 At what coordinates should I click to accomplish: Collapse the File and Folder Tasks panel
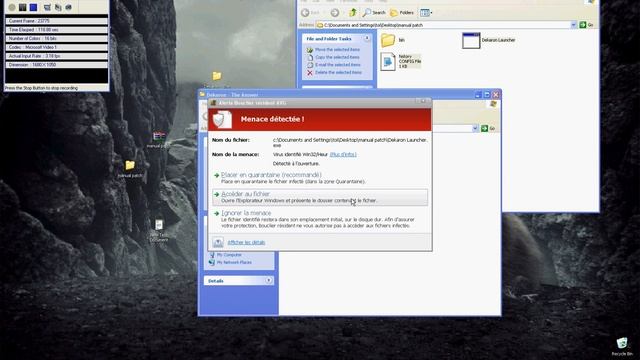(x=367, y=38)
